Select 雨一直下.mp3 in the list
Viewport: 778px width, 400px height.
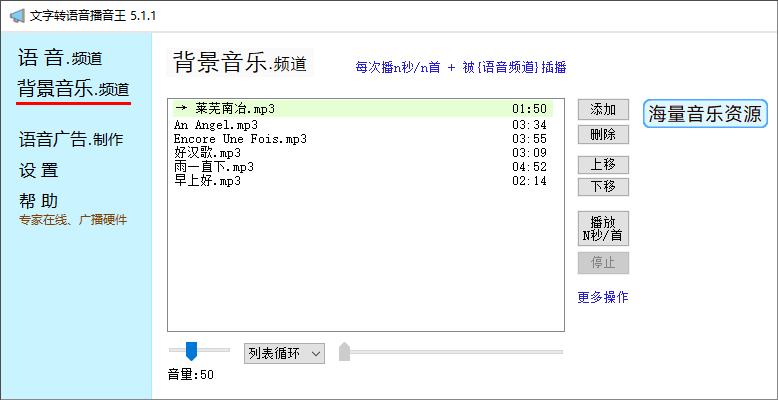click(363, 167)
